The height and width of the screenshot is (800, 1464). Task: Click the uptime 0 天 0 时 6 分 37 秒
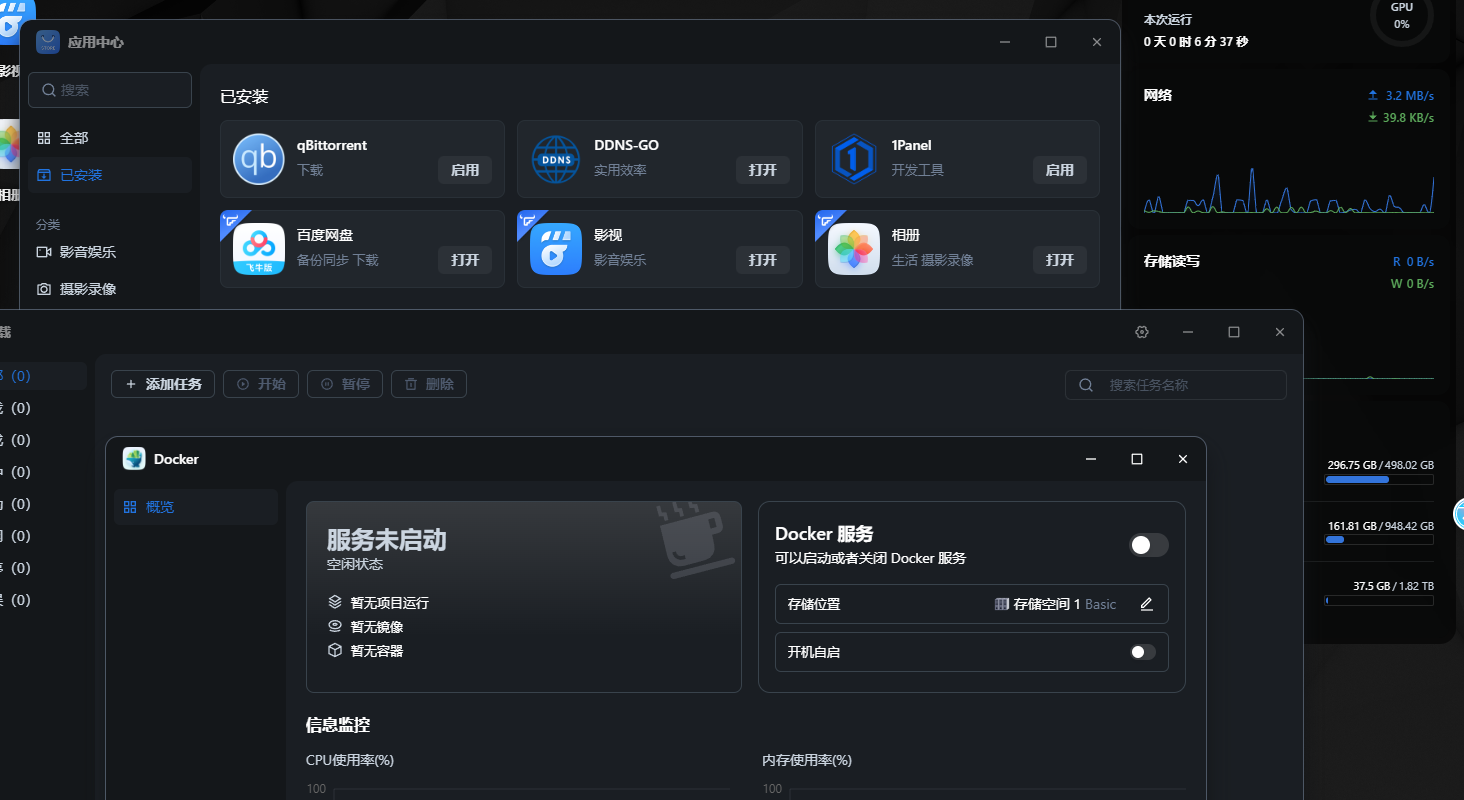tap(1196, 42)
